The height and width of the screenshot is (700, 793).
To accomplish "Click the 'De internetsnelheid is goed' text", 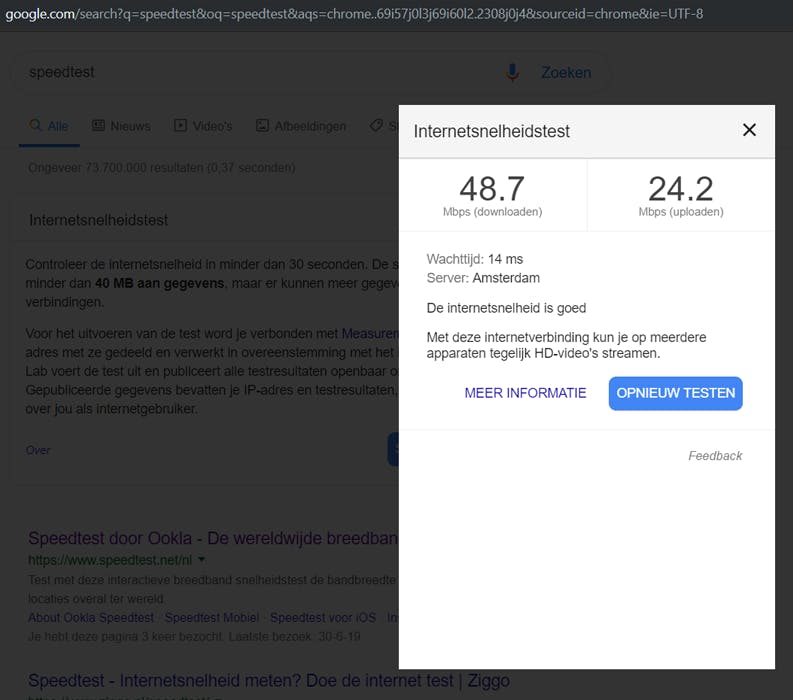I will click(x=506, y=308).
